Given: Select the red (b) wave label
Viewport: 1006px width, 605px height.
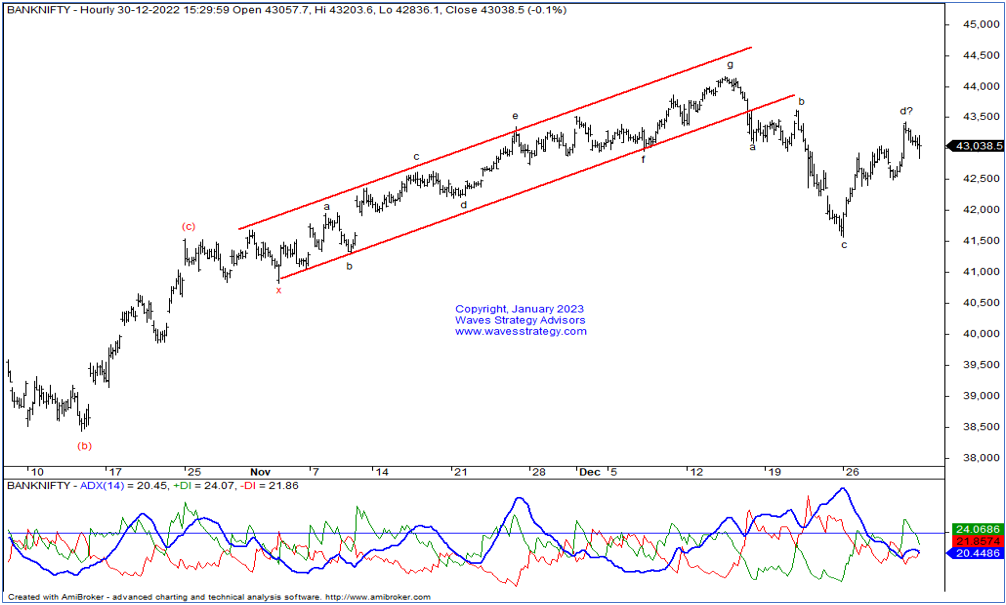Looking at the screenshot, I should point(85,446).
